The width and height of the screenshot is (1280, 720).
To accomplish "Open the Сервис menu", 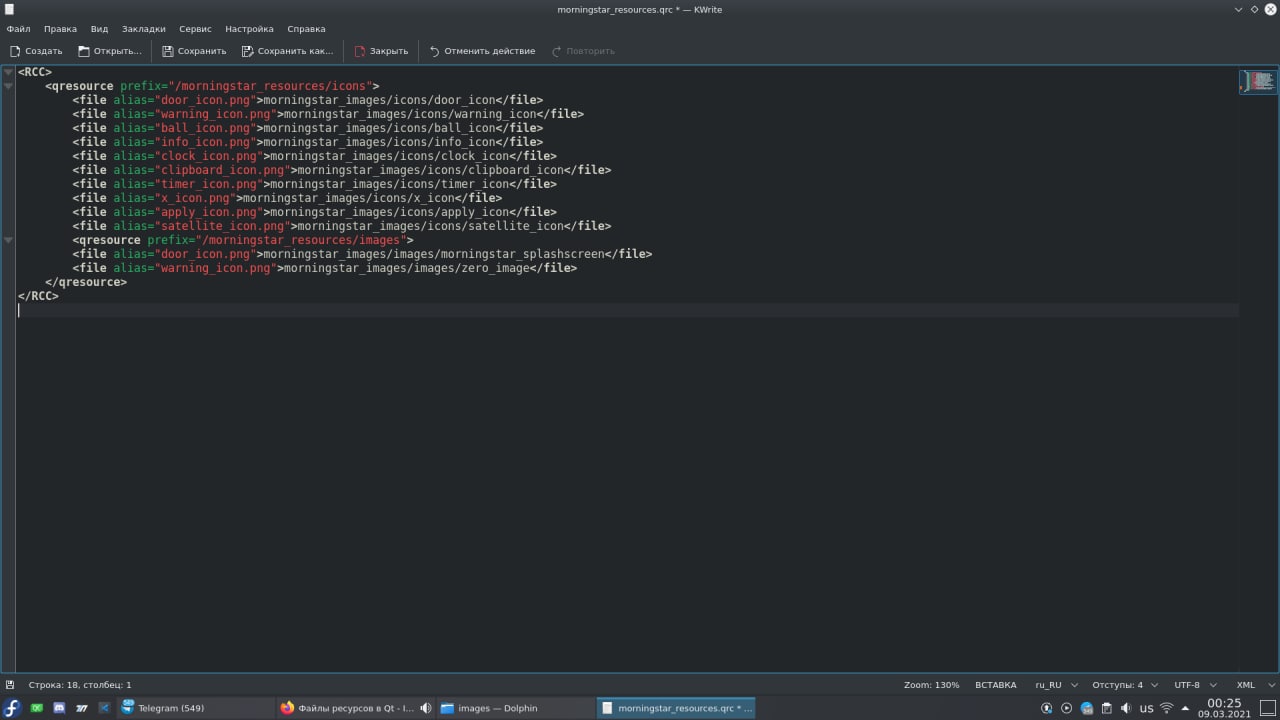I will click(x=195, y=29).
